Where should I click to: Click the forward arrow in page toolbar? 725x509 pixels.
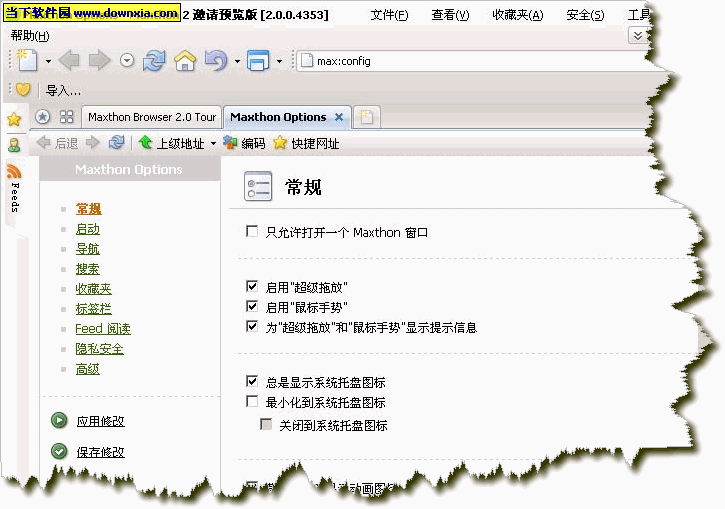point(93,143)
